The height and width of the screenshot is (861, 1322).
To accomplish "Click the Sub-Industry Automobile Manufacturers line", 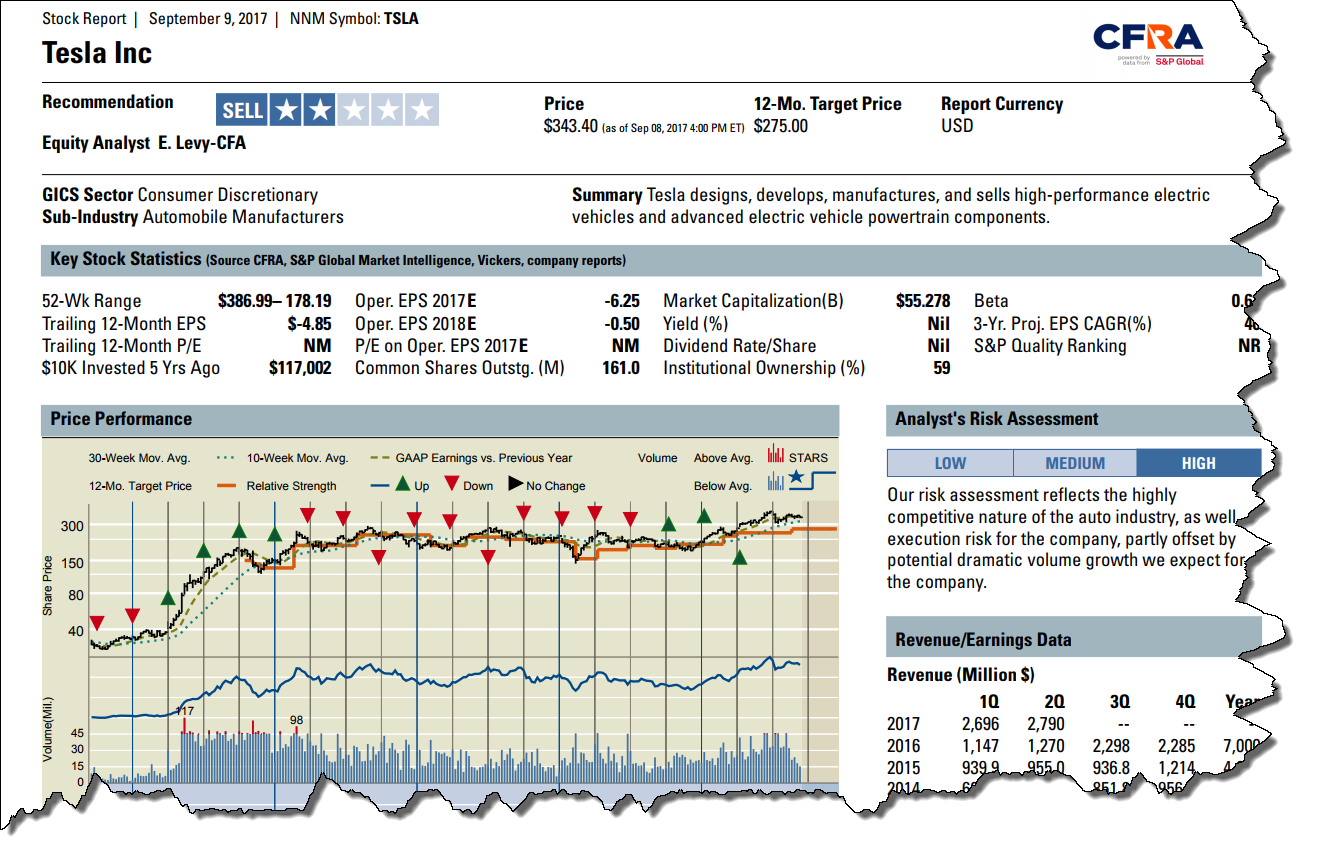I will [193, 217].
